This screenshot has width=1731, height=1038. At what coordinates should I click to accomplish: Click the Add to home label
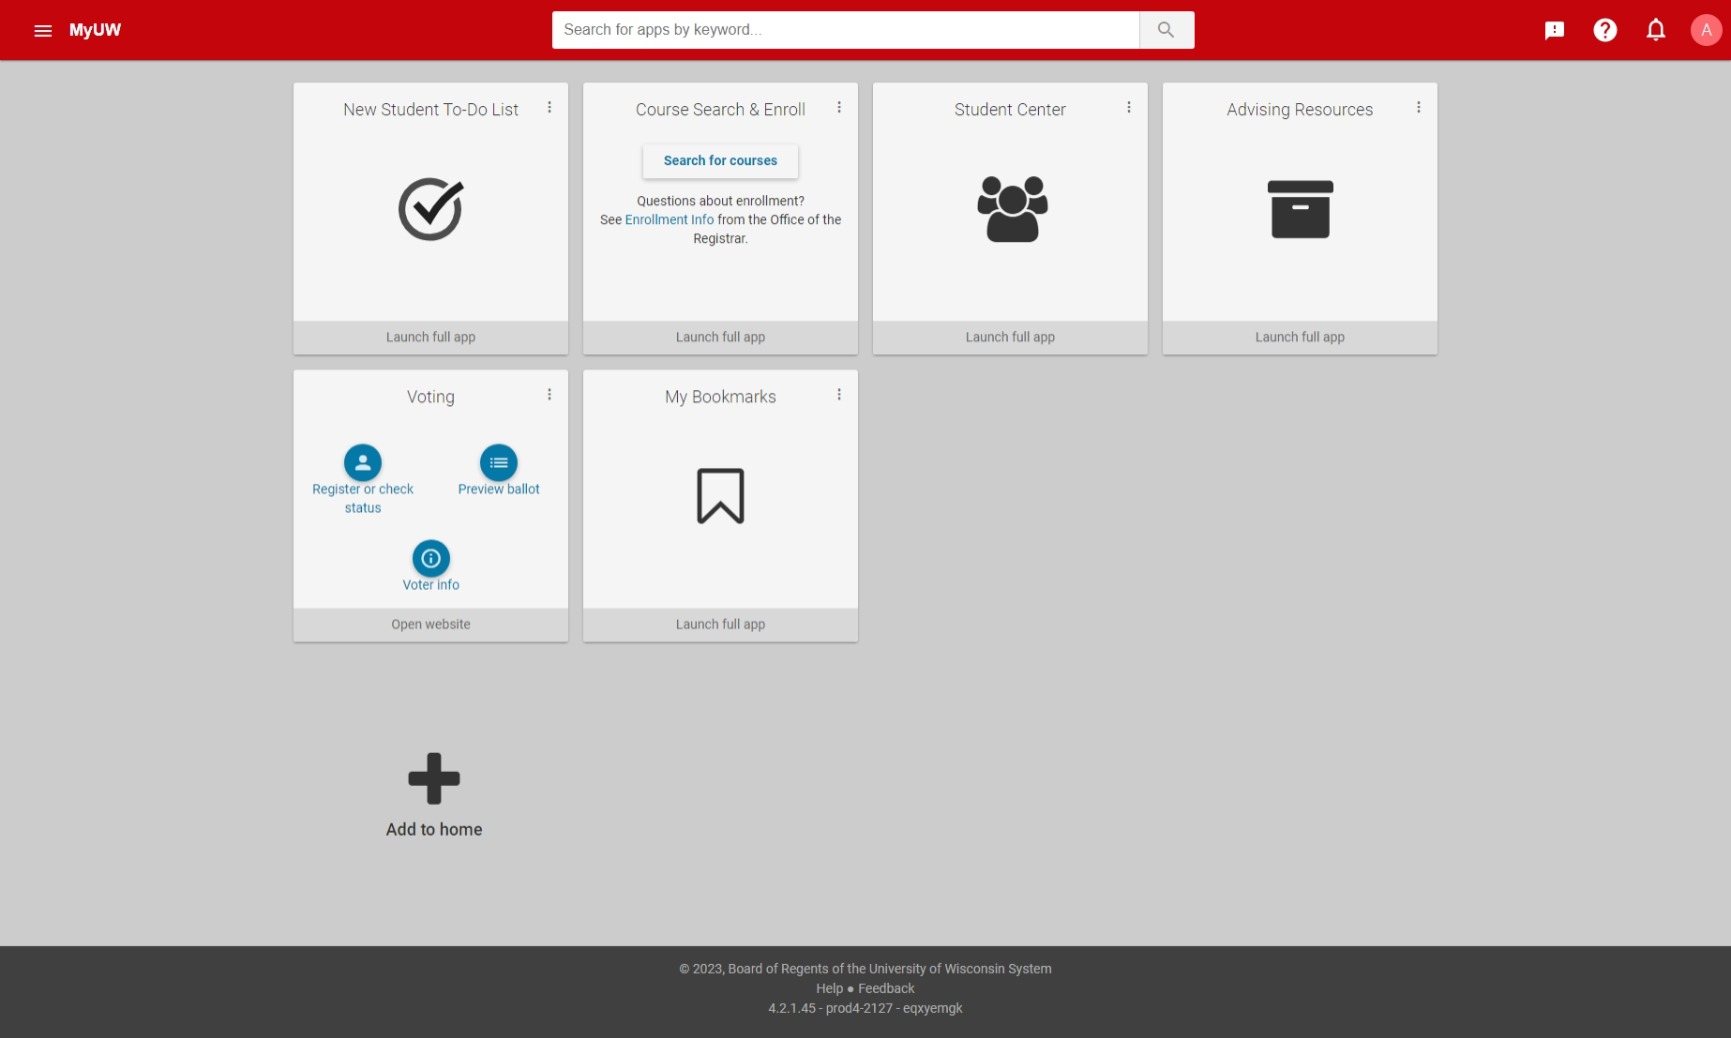(434, 829)
